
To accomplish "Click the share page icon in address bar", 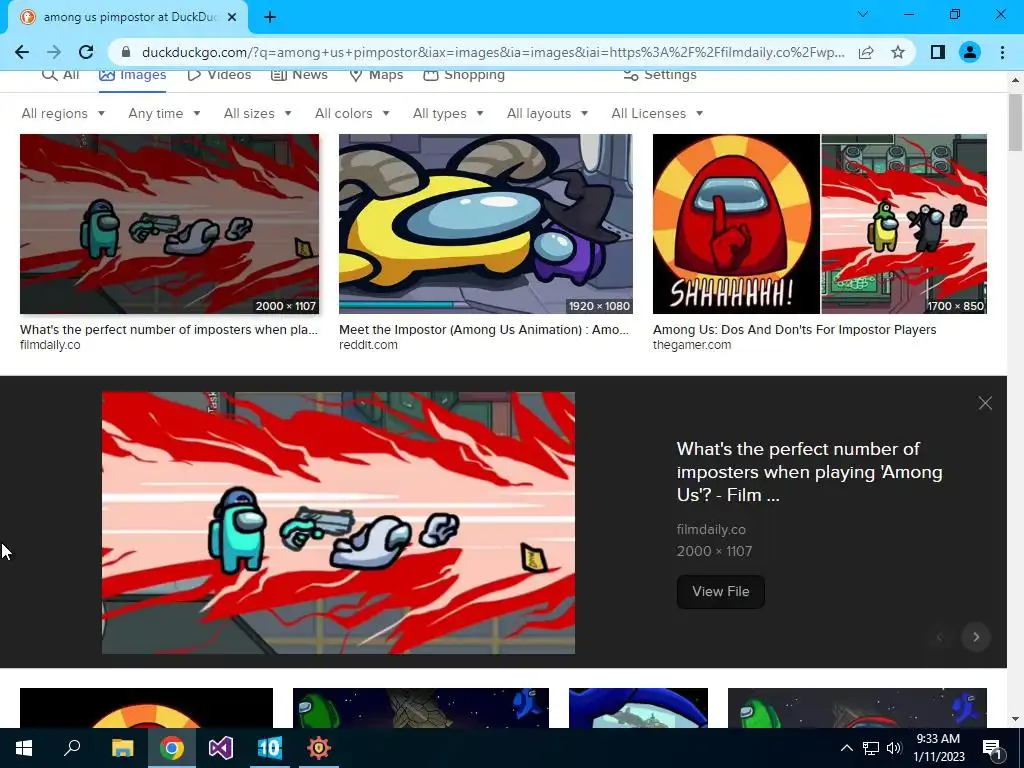I will point(866,52).
